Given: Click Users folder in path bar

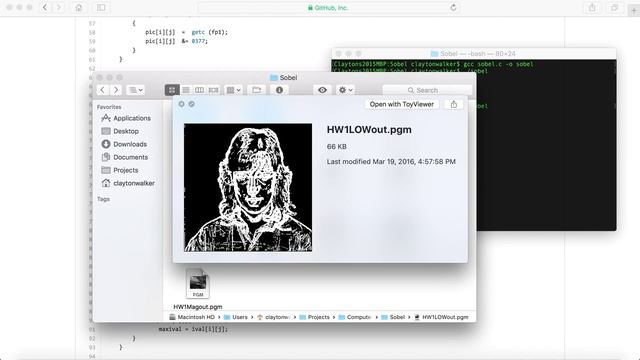Looking at the screenshot, I should 236,317.
